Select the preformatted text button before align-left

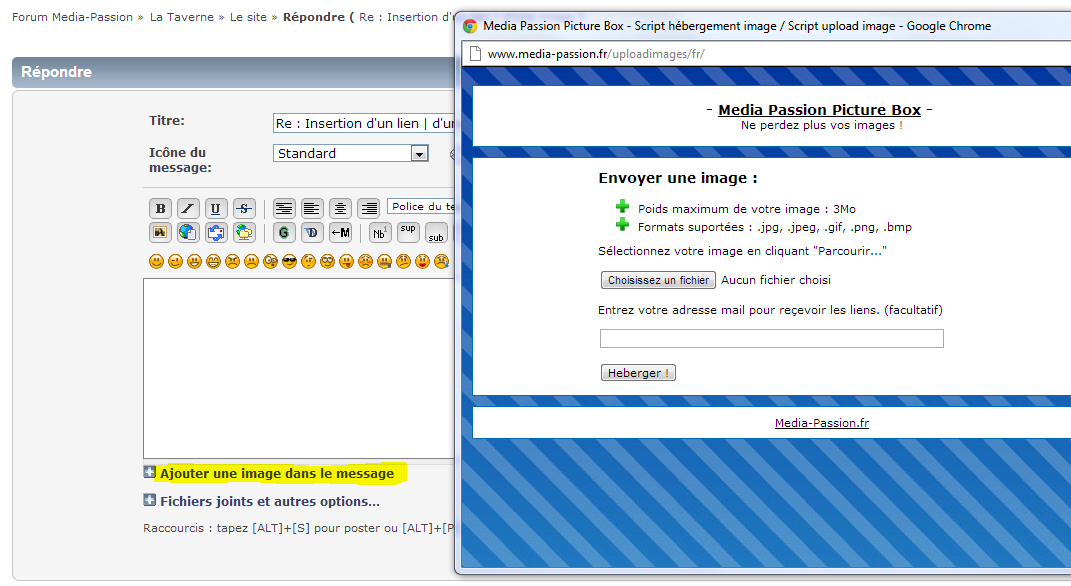284,208
